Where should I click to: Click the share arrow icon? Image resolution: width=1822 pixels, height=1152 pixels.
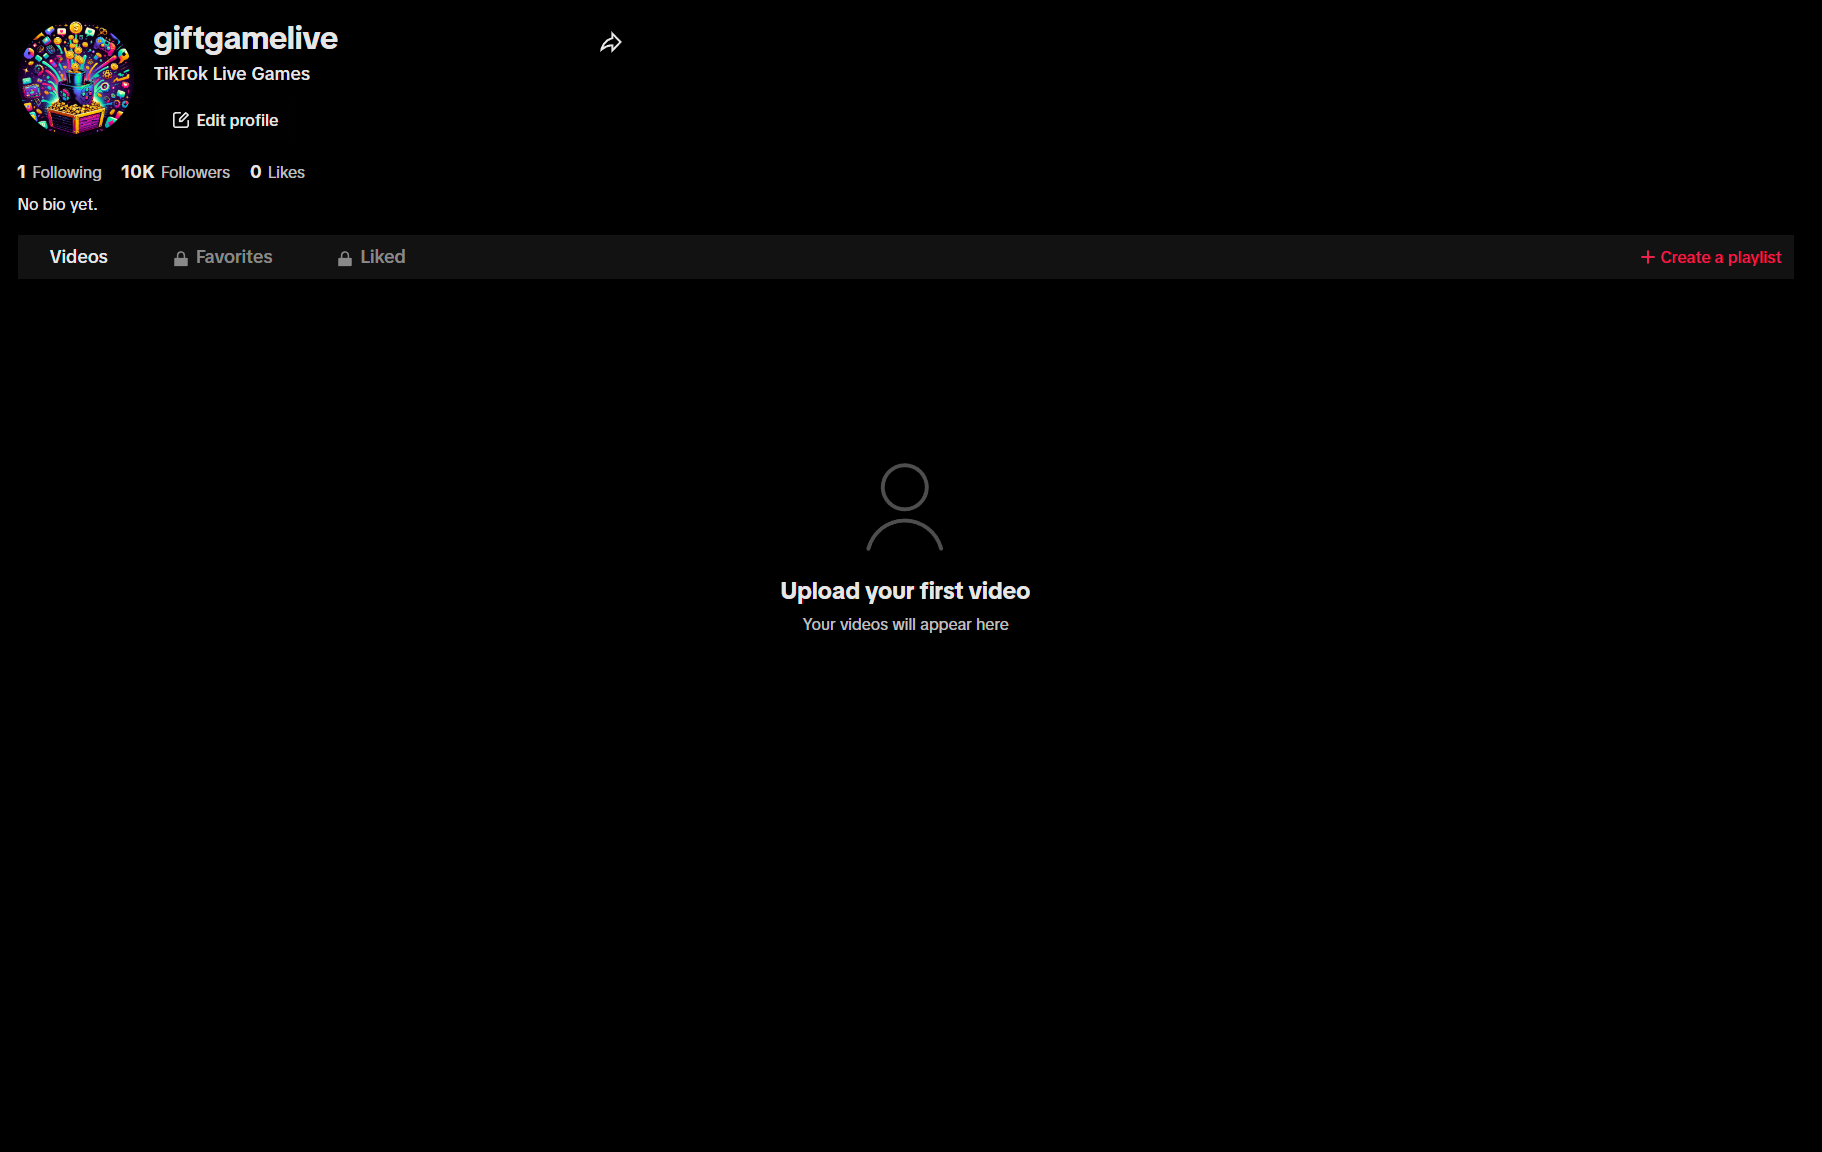point(611,42)
